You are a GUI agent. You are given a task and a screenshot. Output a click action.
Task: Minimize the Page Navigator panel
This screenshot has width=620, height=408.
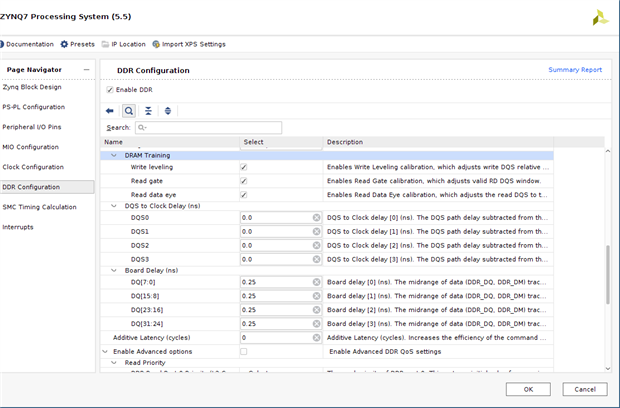[87, 69]
